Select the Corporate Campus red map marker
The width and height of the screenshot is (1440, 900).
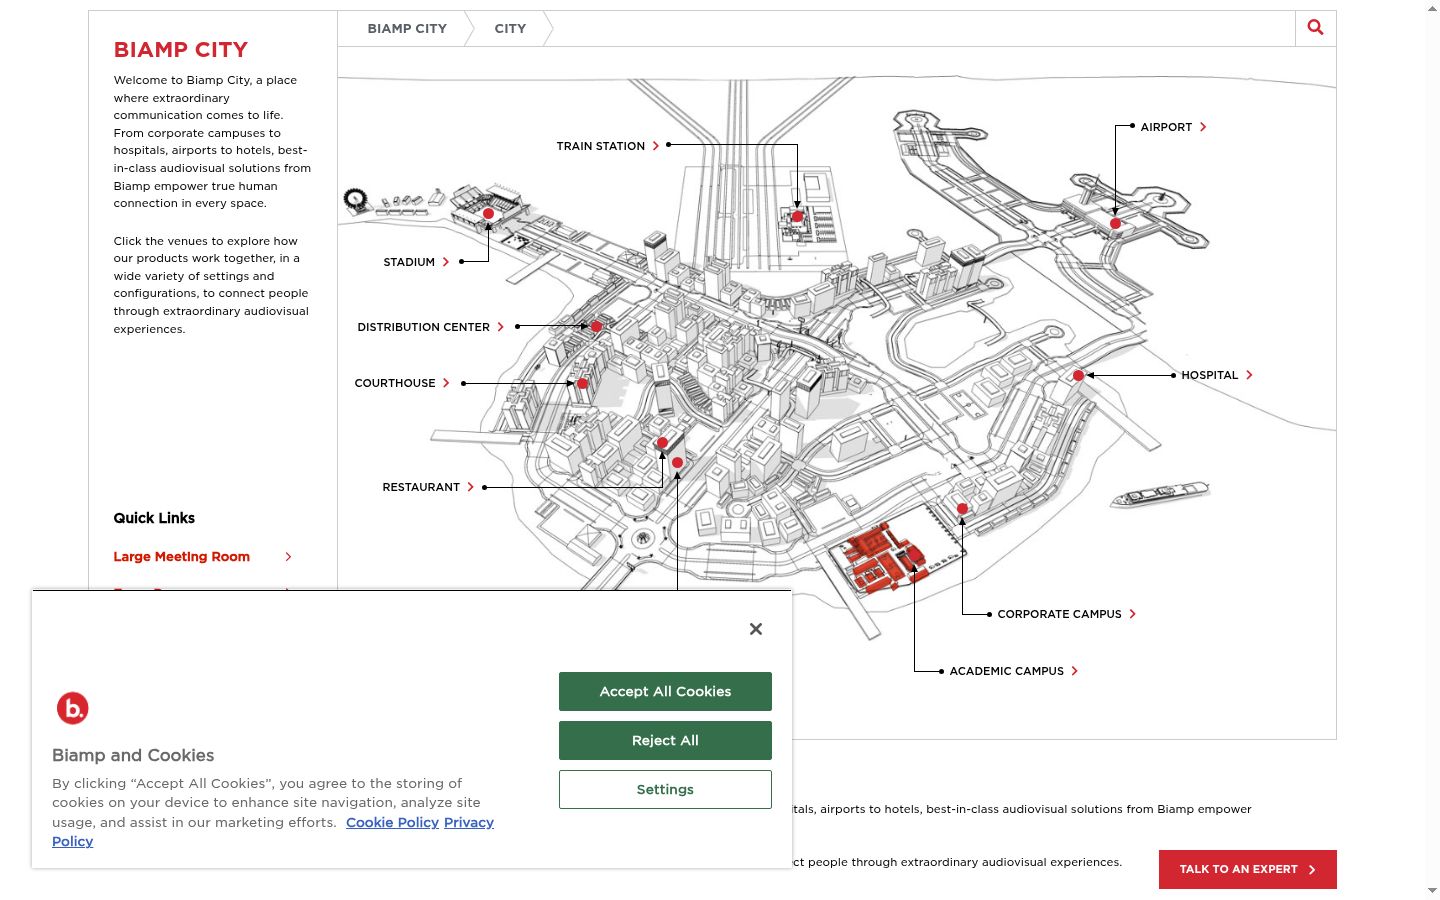962,509
